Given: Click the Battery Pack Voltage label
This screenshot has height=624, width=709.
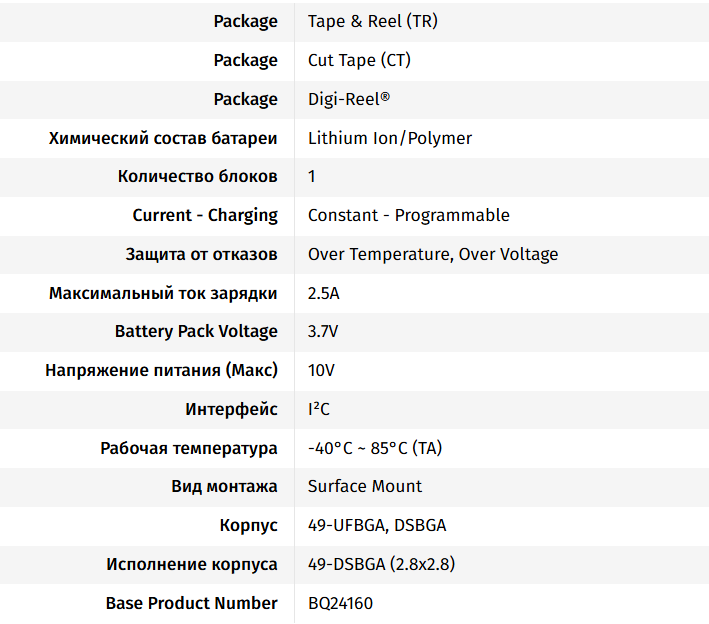Looking at the screenshot, I should (x=196, y=331).
